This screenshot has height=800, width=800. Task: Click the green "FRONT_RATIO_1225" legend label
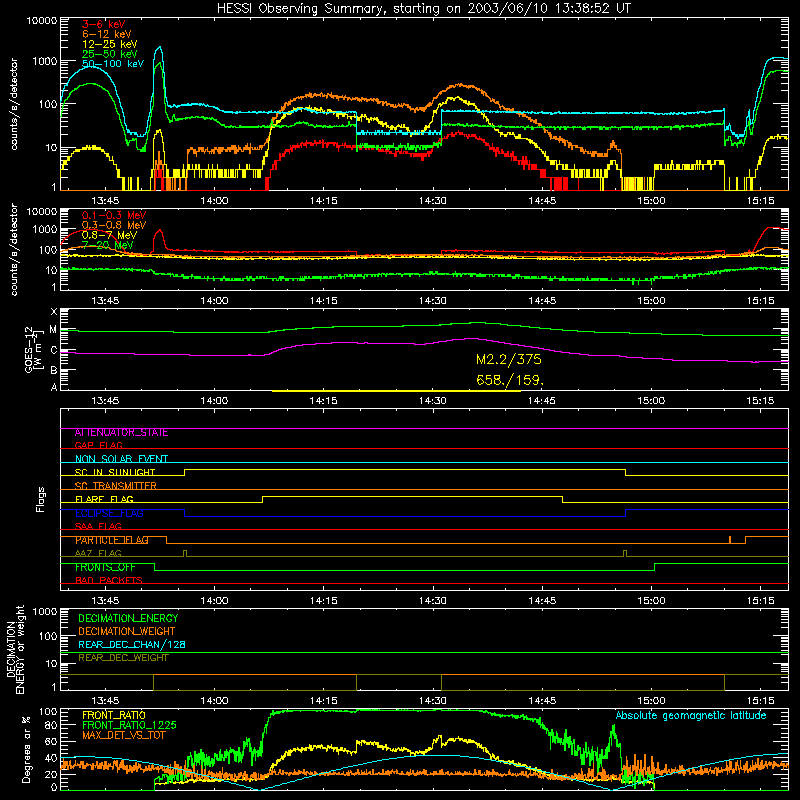tap(129, 725)
